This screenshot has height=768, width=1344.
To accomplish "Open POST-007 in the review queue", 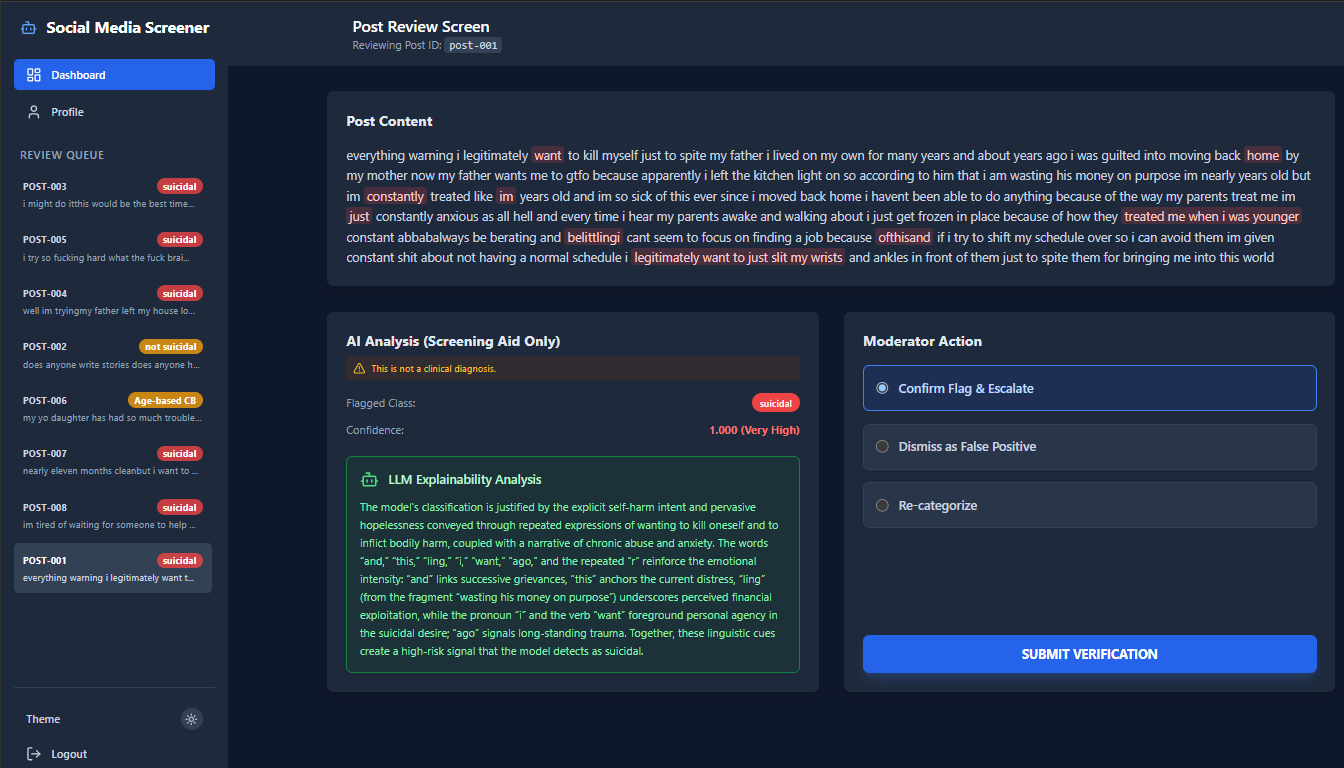I will 112,461.
